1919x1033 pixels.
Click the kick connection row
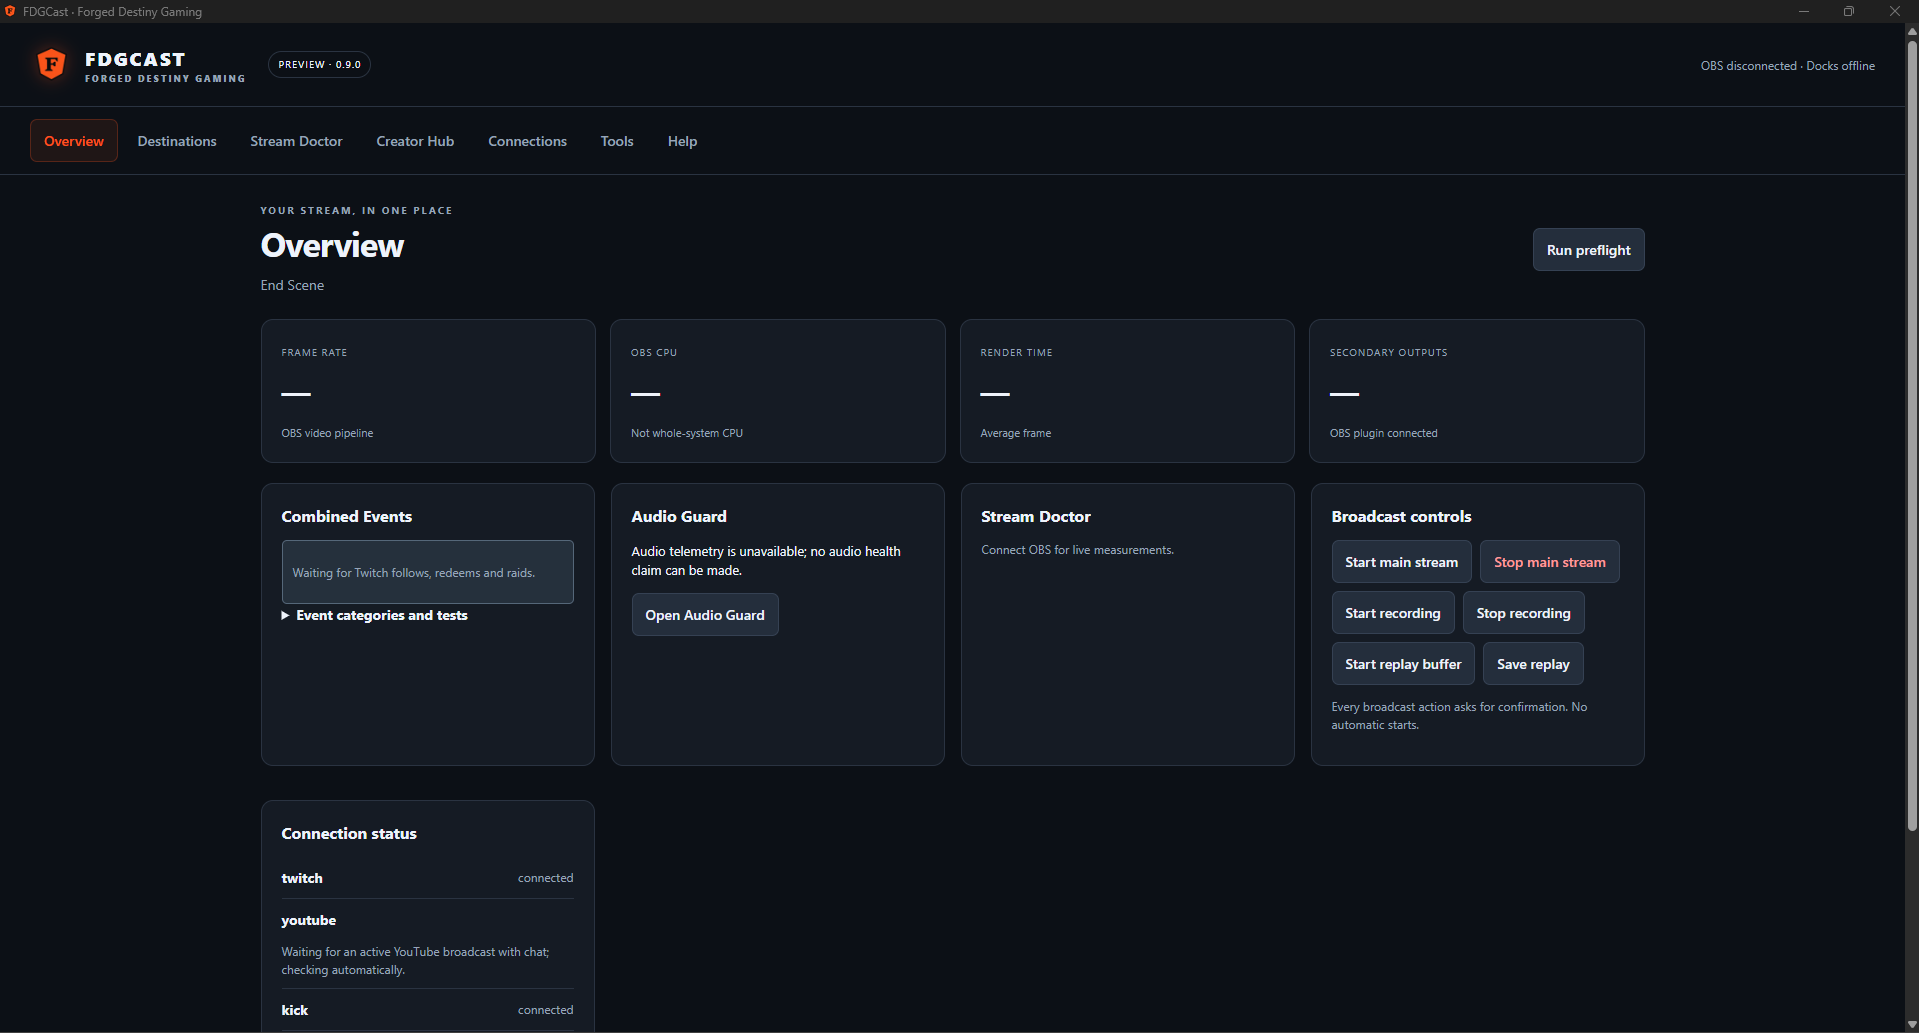[427, 1010]
